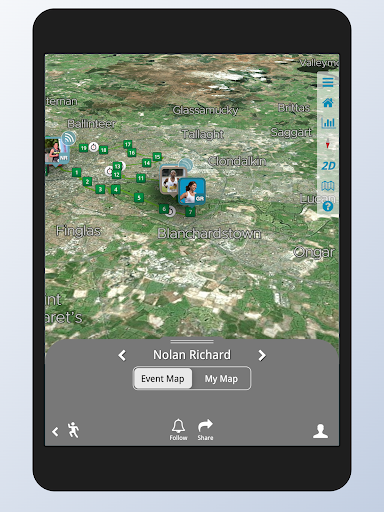Tap mile marker 6 on course
The image size is (384, 512).
[164, 209]
